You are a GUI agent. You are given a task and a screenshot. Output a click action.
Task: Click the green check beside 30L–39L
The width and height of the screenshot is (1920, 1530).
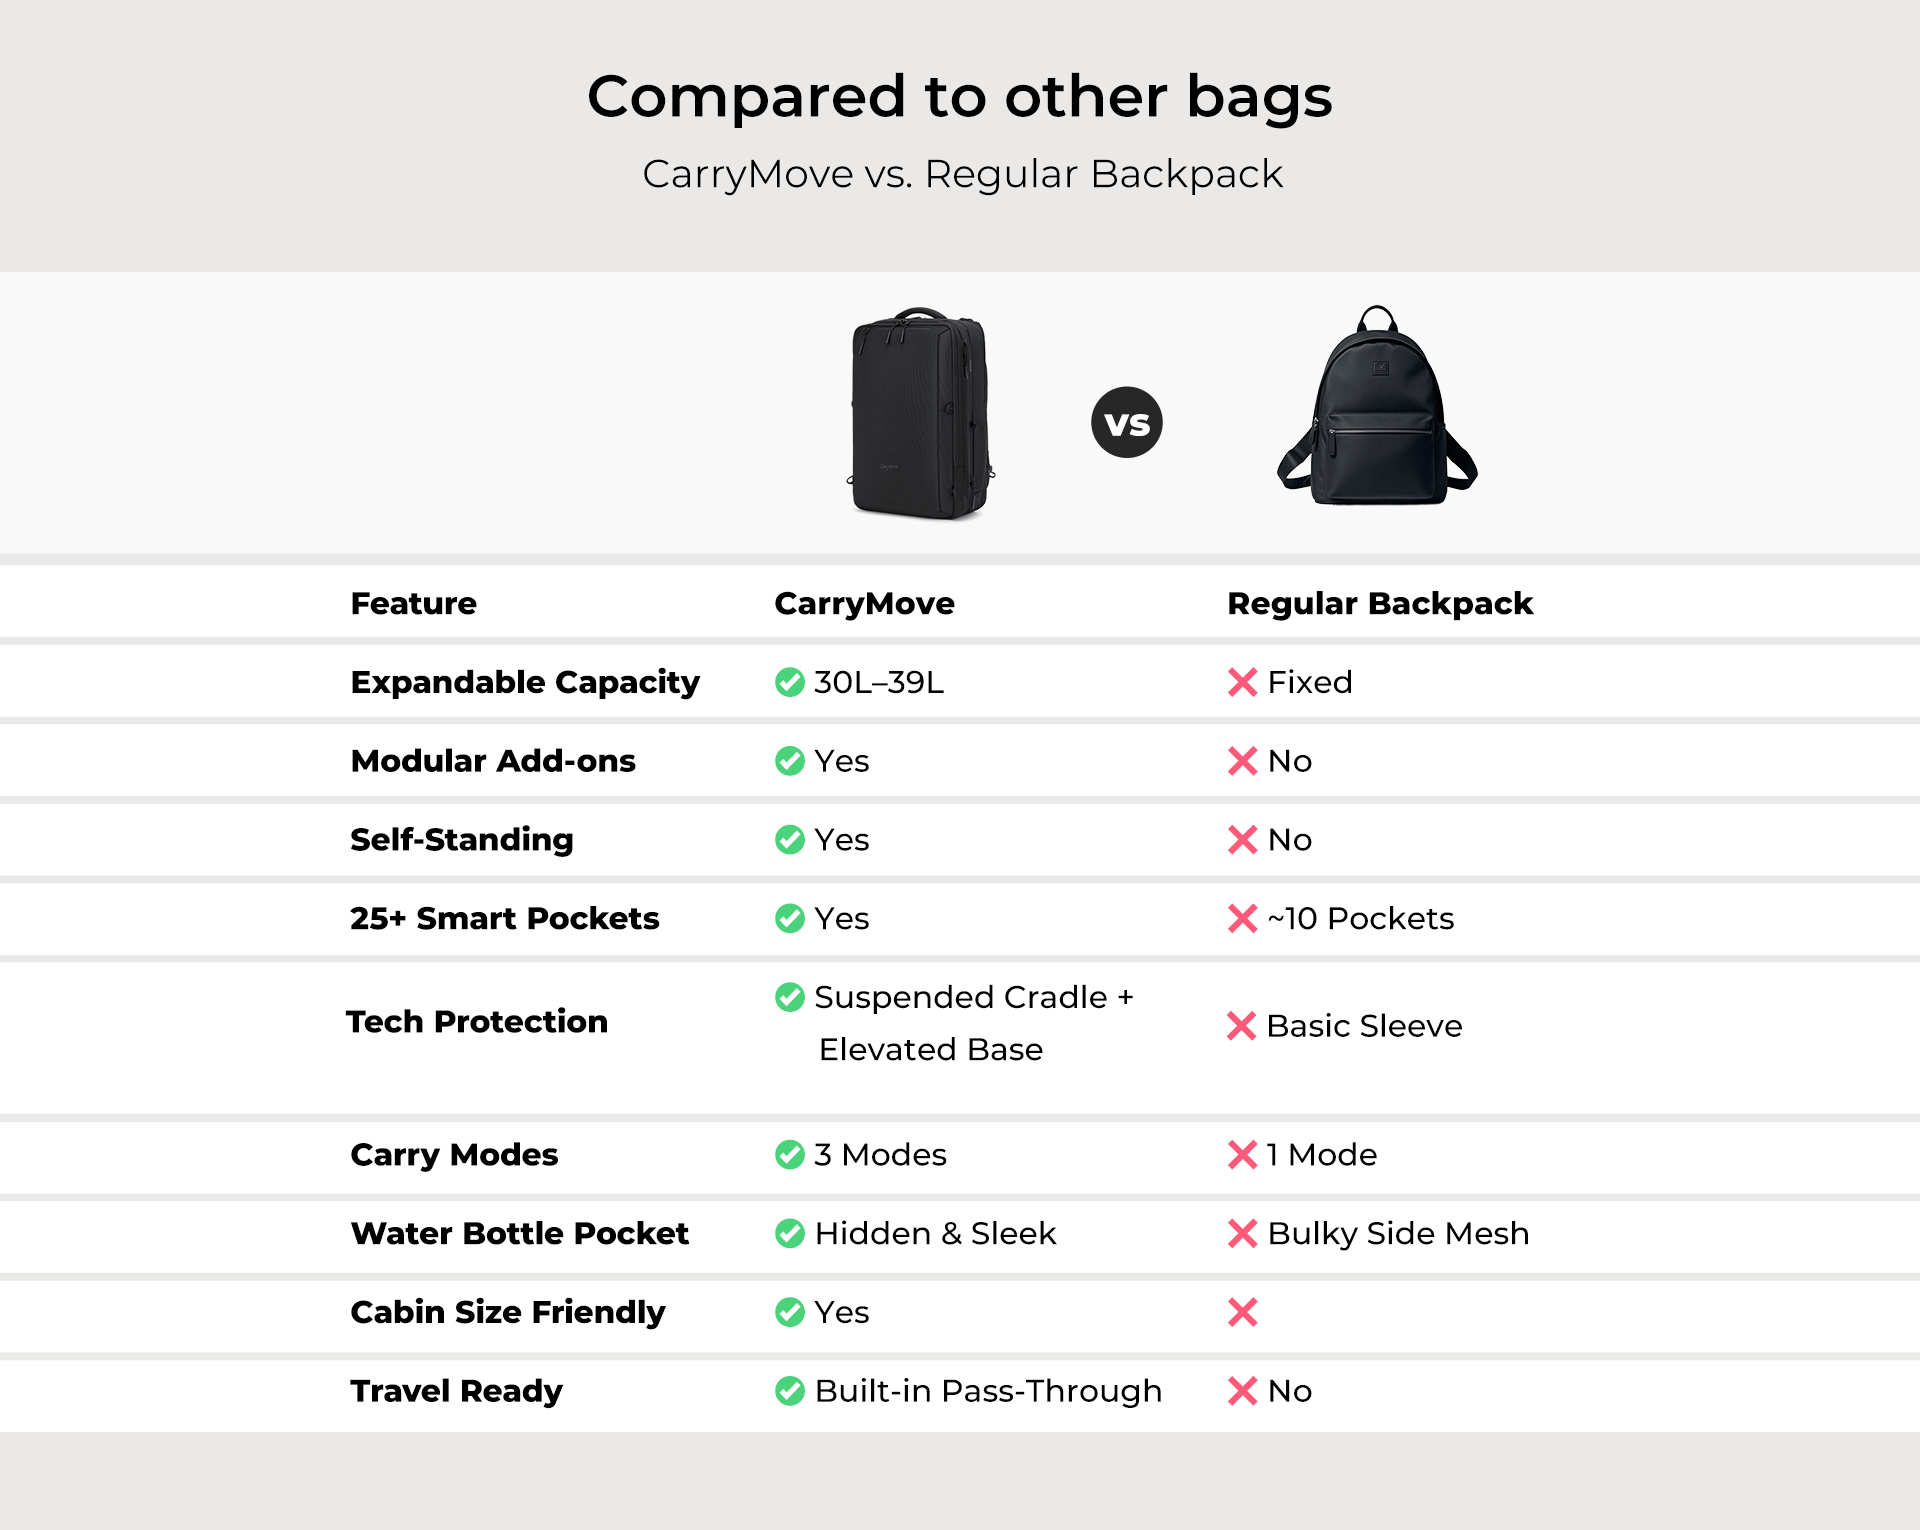[x=790, y=682]
